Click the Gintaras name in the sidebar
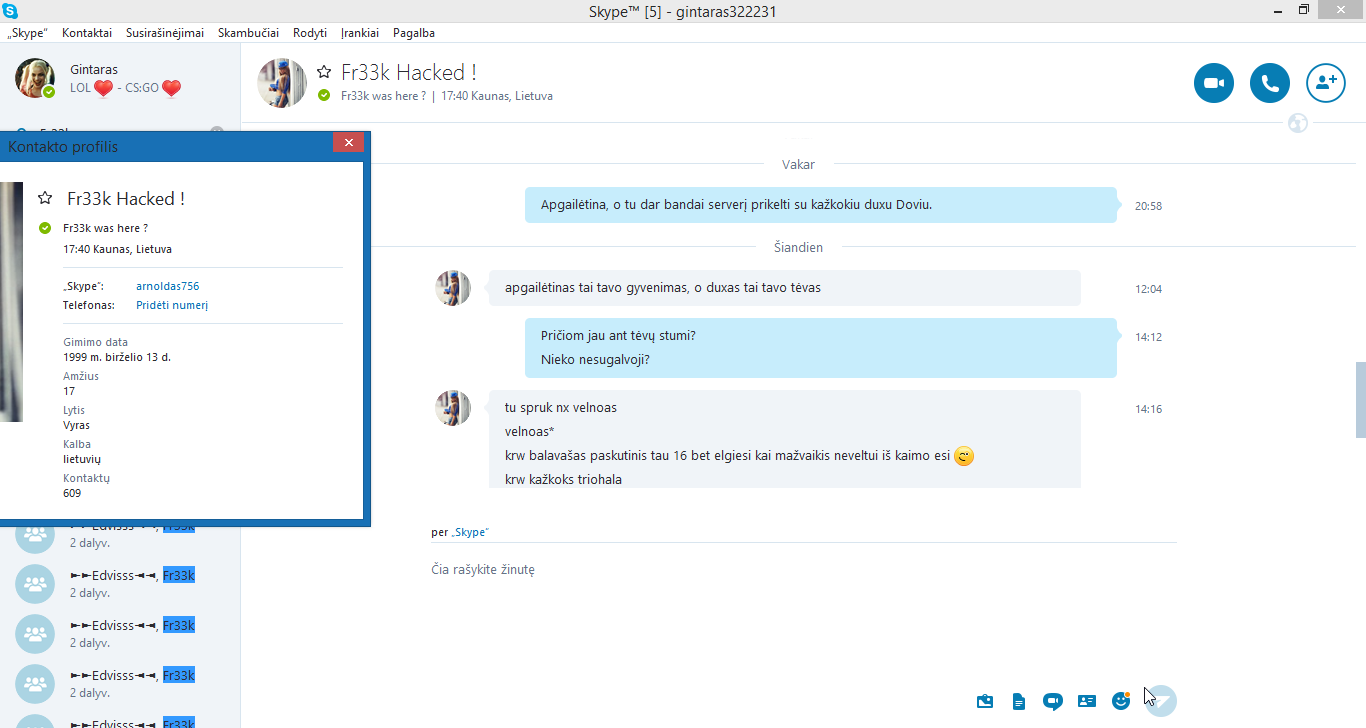Screen dimensions: 1366x728 pyautogui.click(x=94, y=69)
